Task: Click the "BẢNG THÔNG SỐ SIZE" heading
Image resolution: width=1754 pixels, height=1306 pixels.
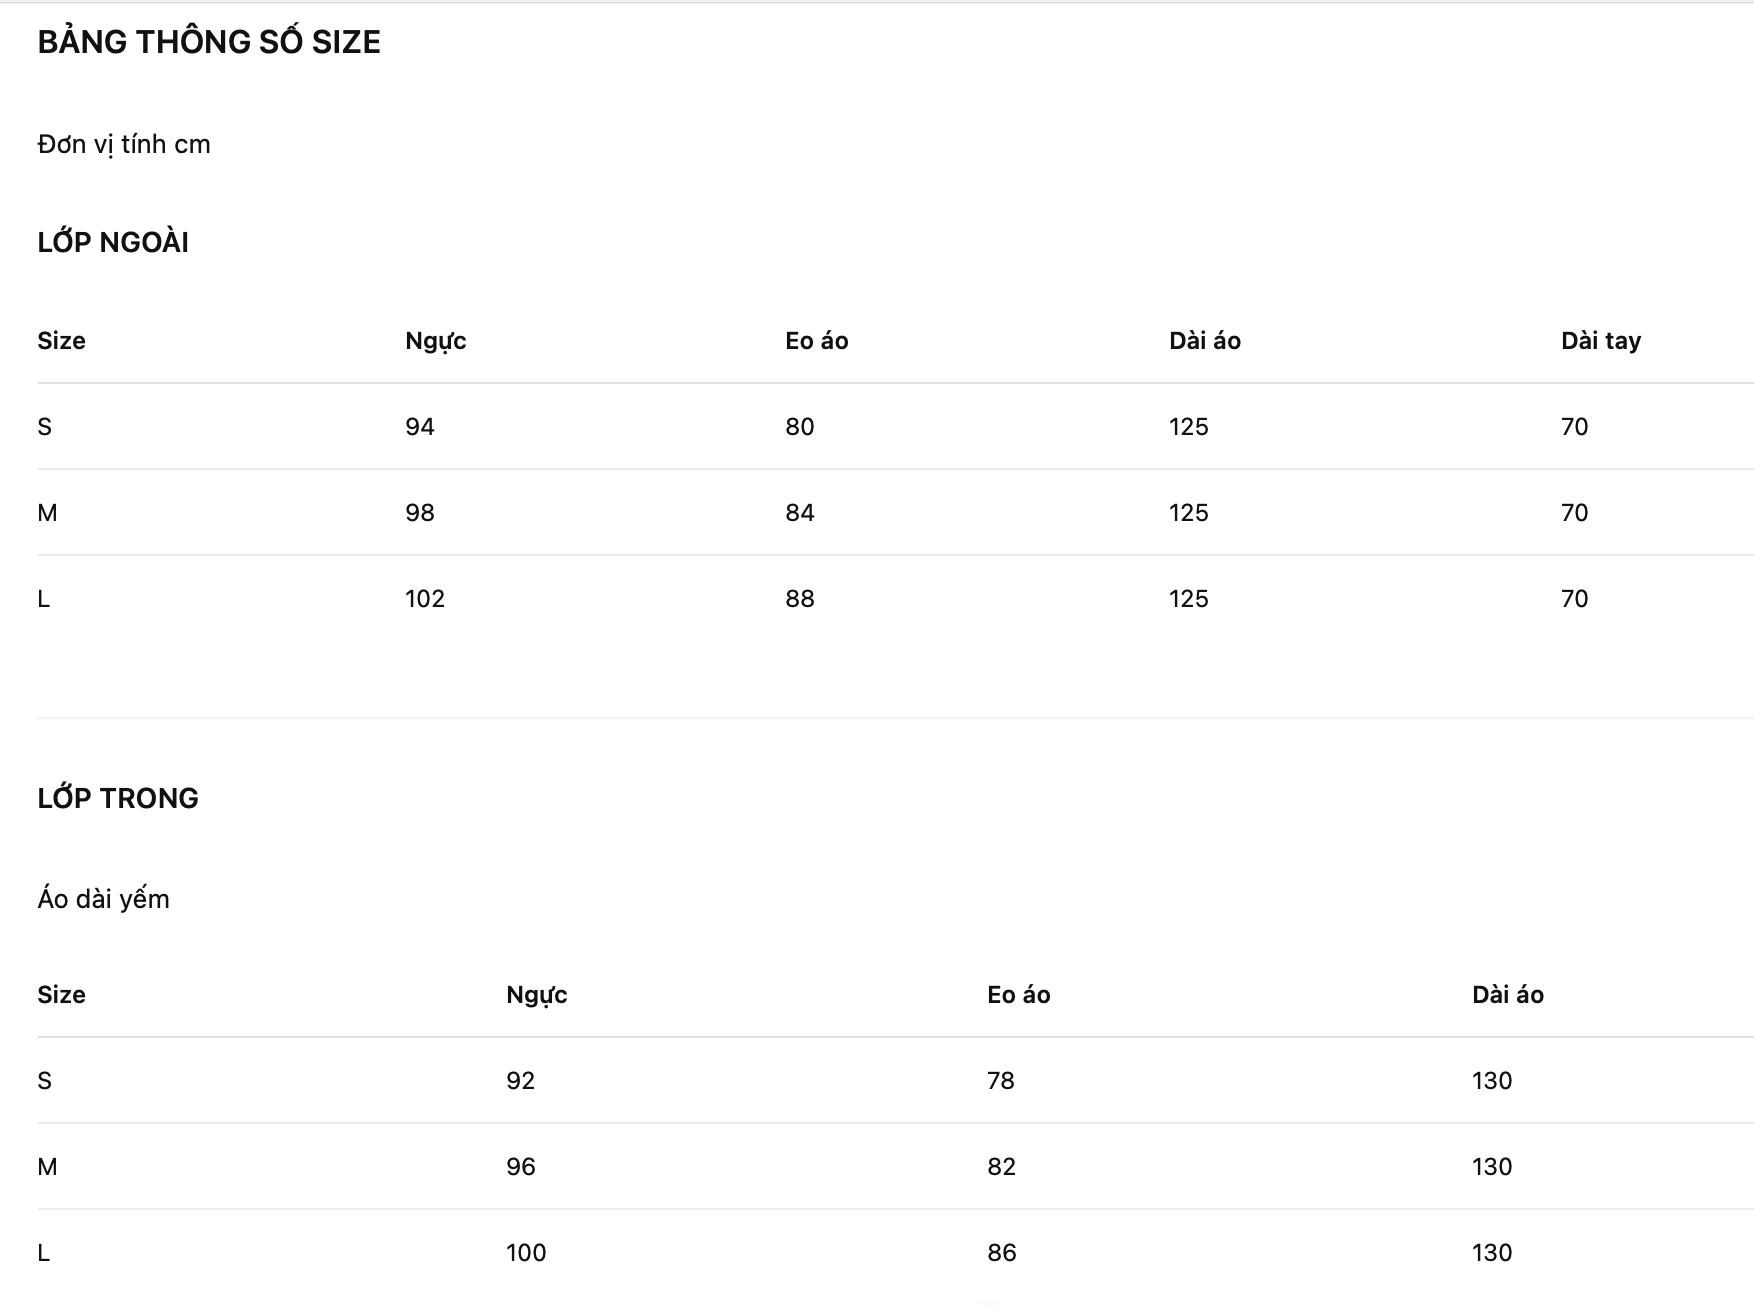Action: 209,42
